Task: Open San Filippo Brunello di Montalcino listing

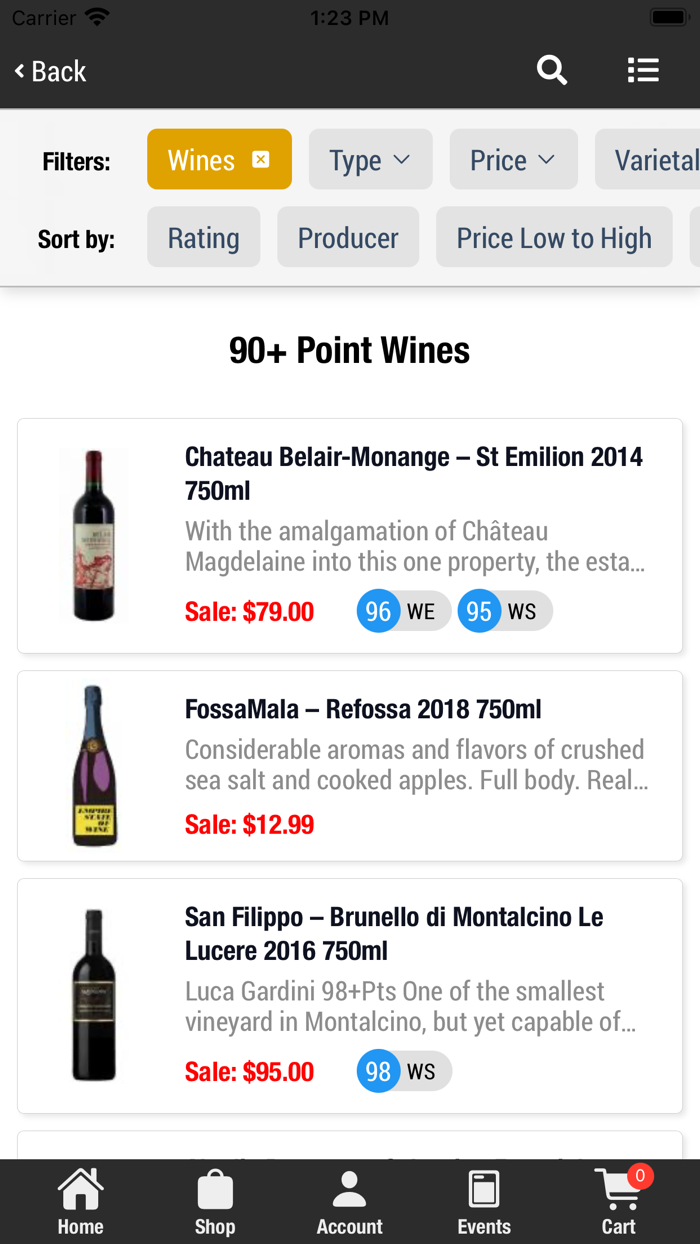Action: click(394, 933)
